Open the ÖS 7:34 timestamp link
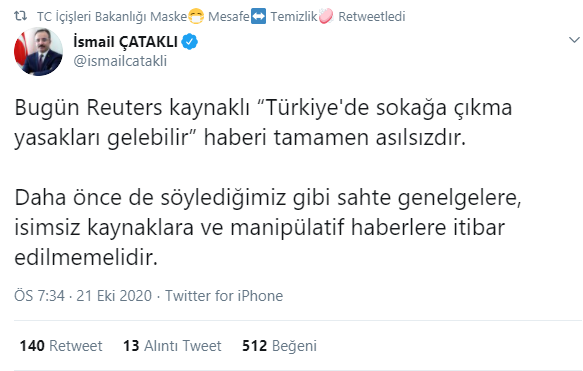 39,296
